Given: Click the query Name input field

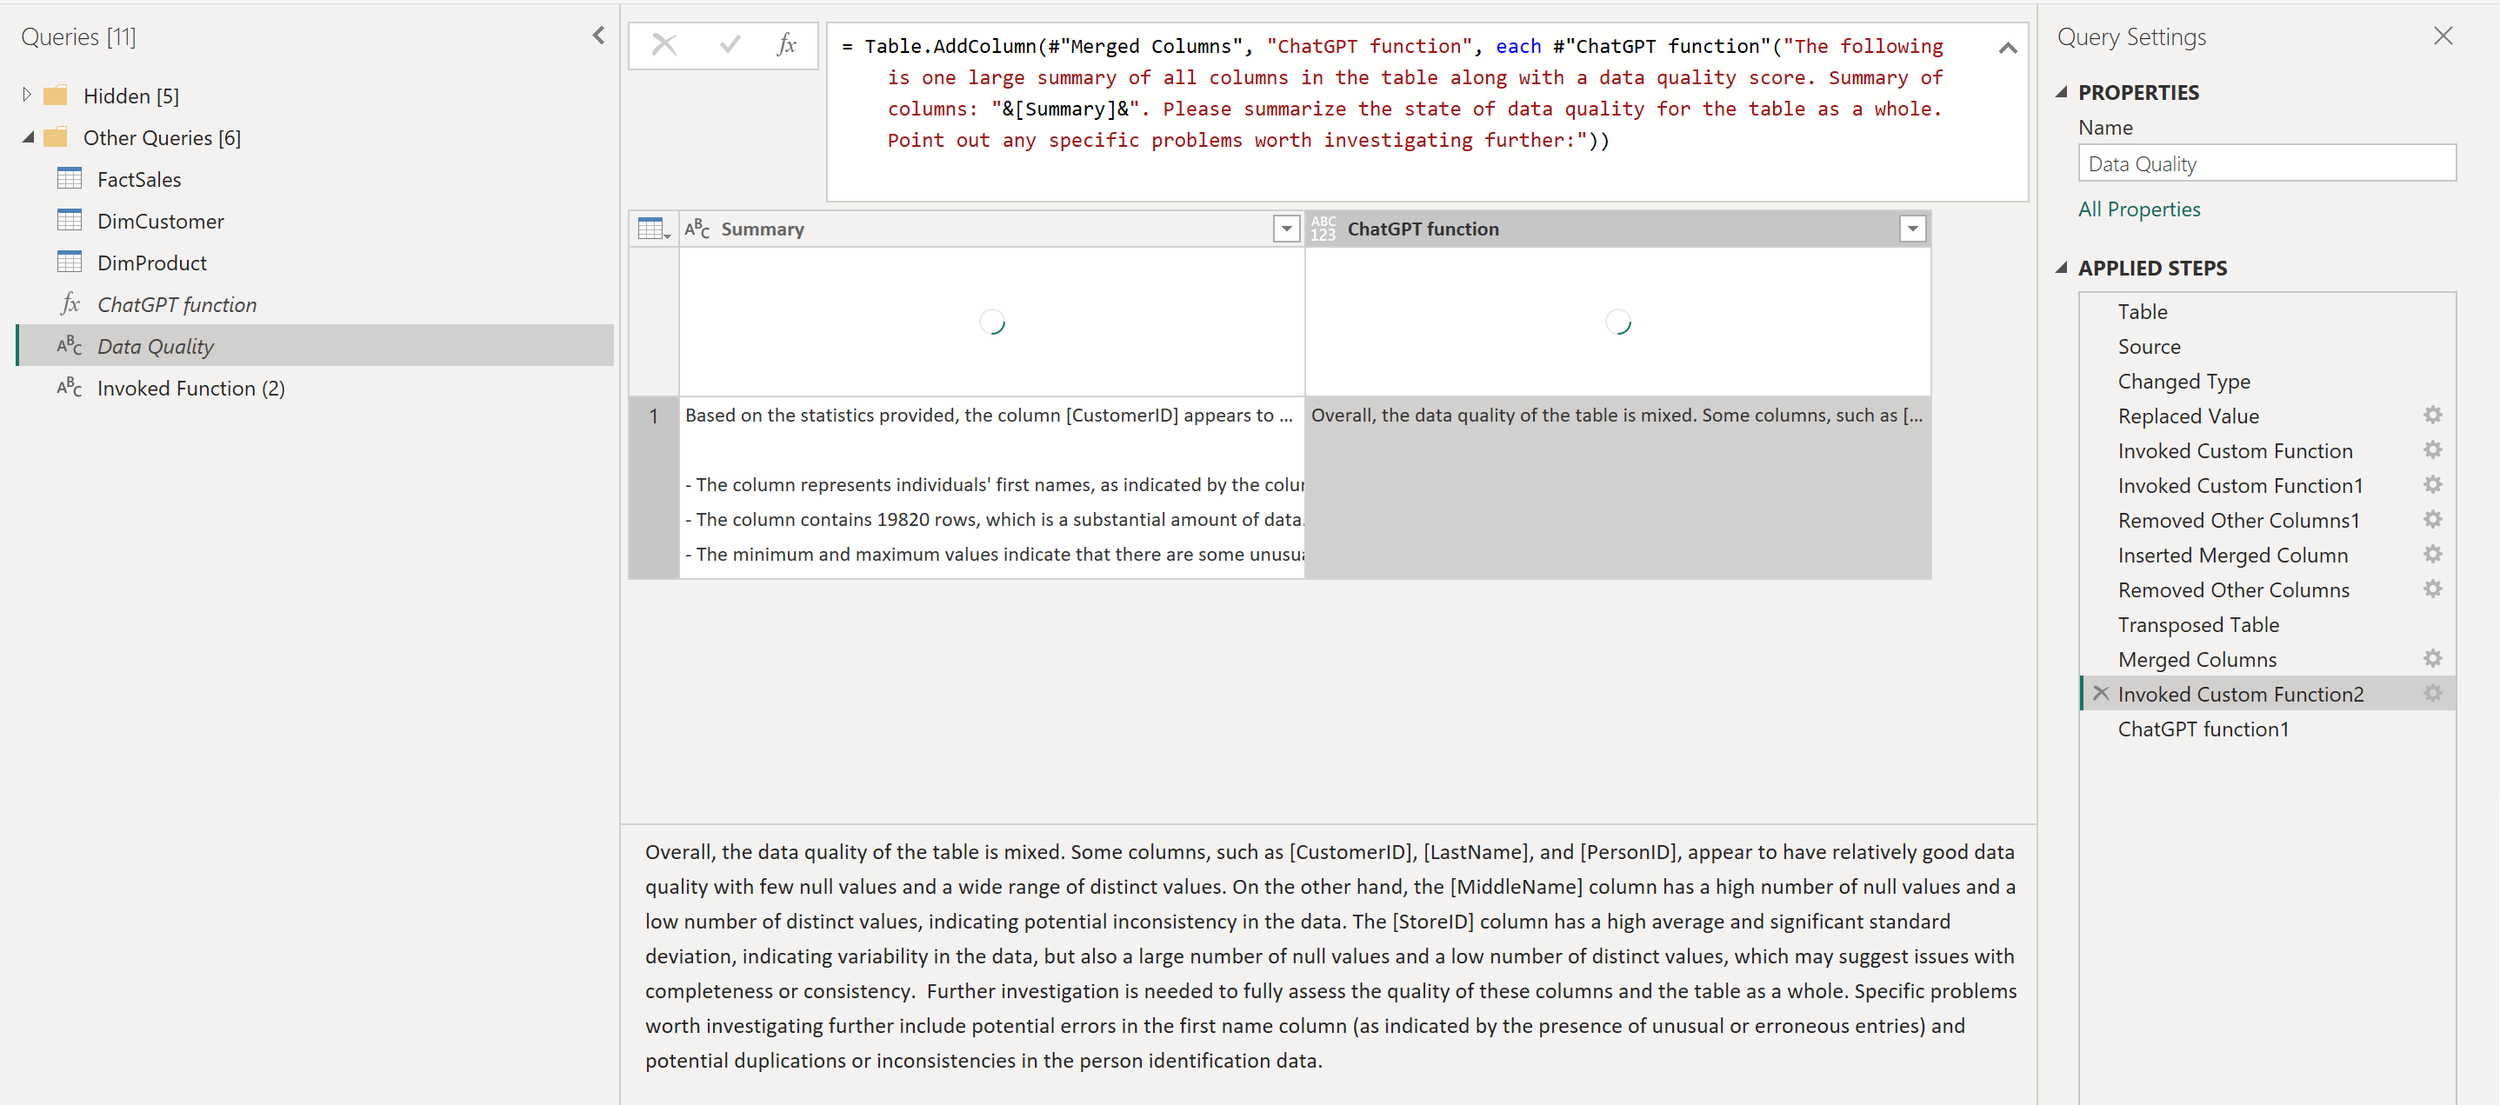Looking at the screenshot, I should point(2266,164).
